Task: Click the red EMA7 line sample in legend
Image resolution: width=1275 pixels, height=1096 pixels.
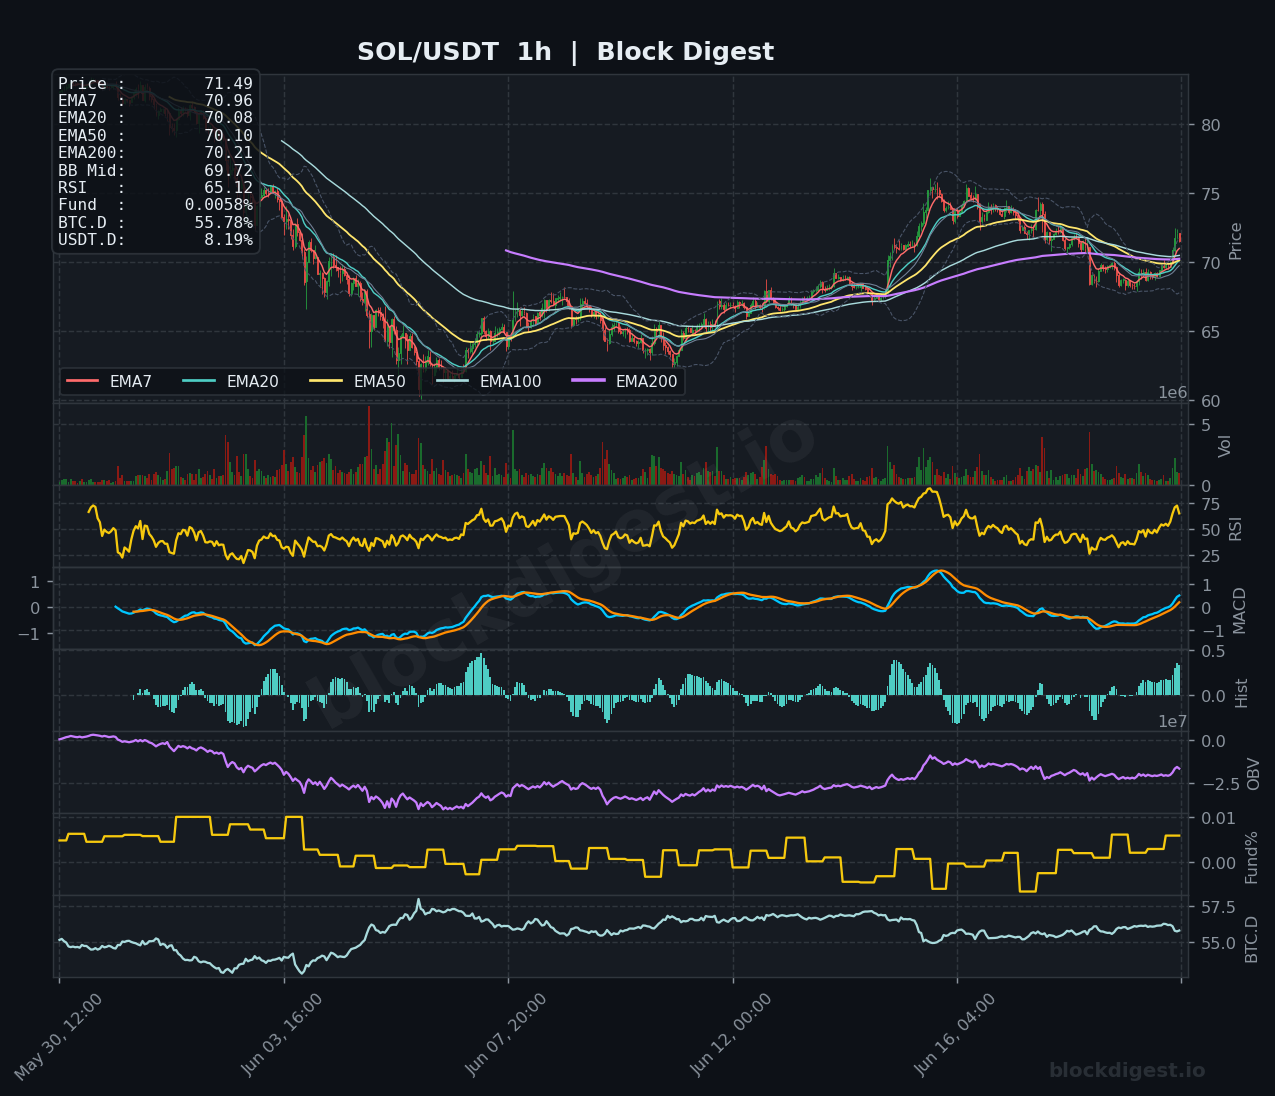Action: [x=82, y=381]
